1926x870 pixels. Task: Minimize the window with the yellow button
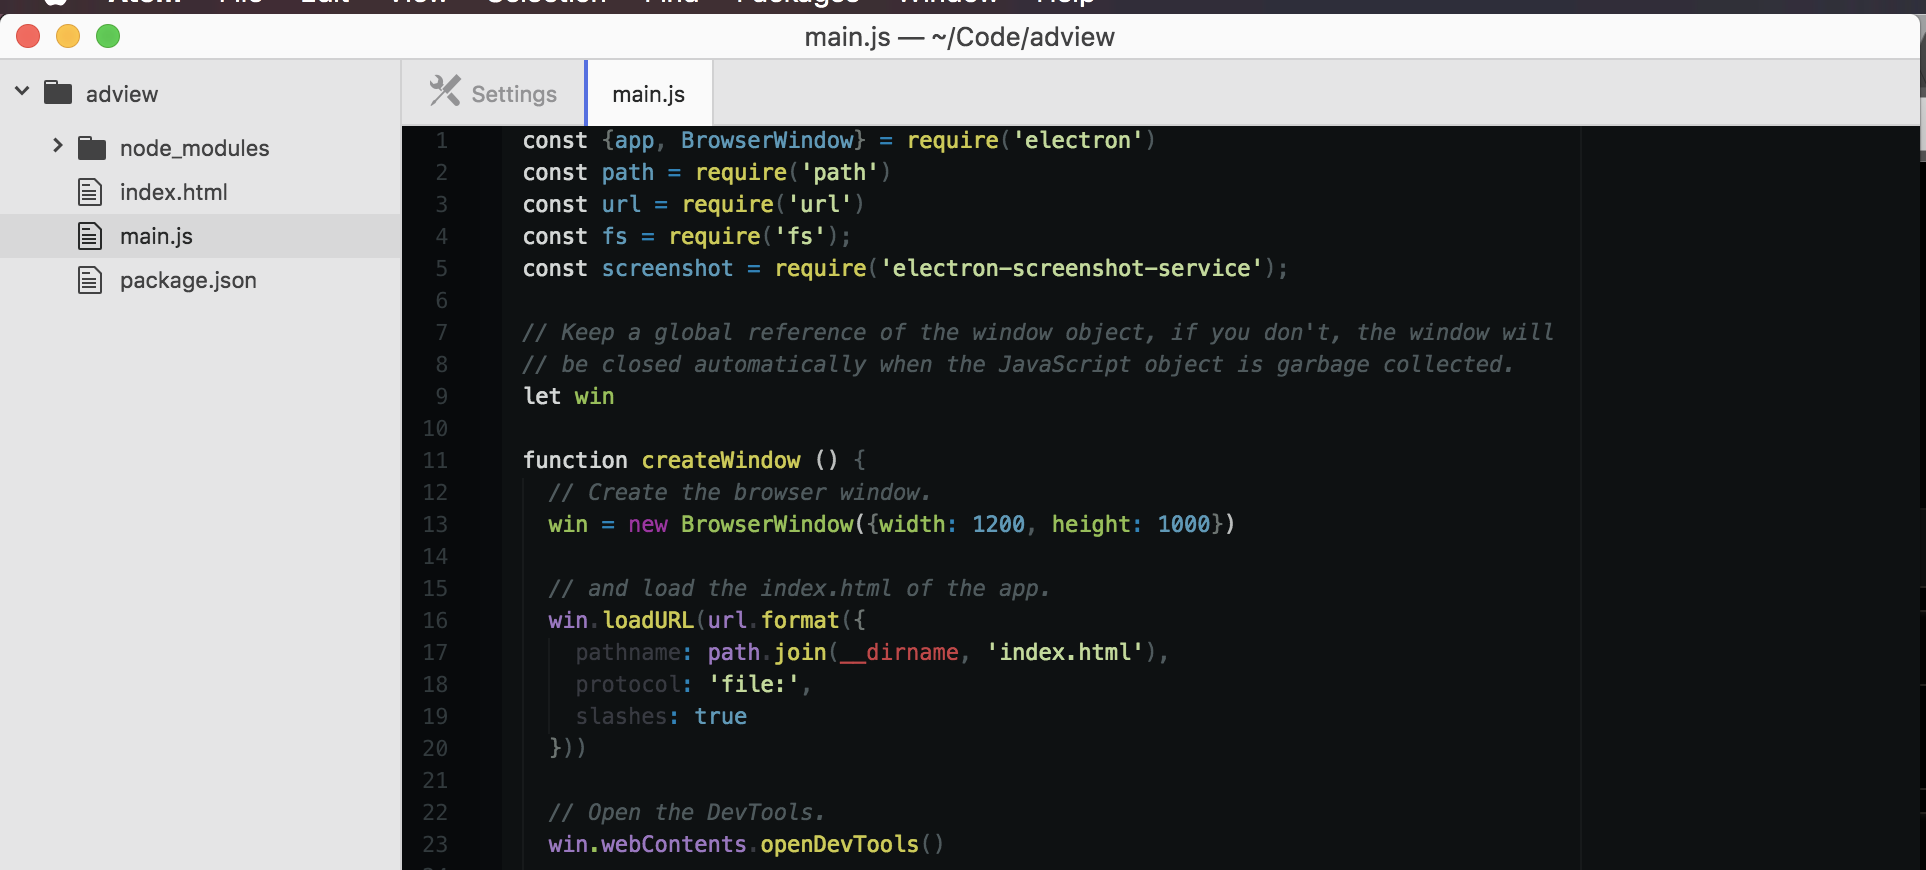point(68,37)
